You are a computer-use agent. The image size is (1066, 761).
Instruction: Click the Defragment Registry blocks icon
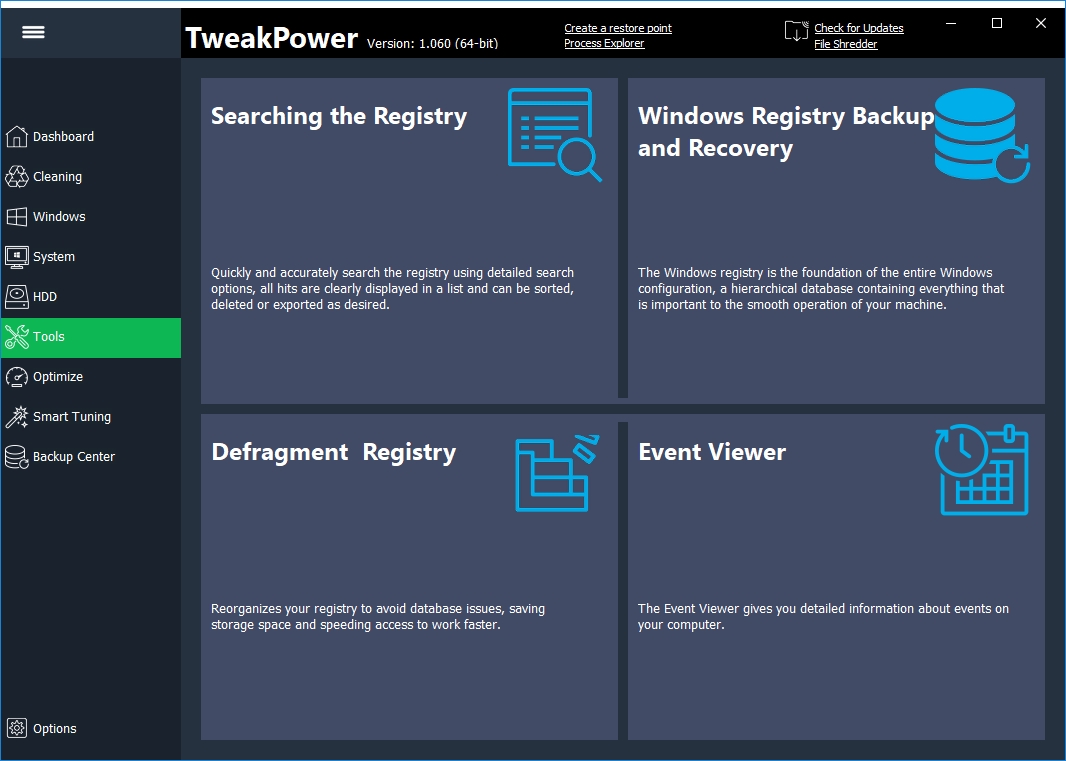556,473
